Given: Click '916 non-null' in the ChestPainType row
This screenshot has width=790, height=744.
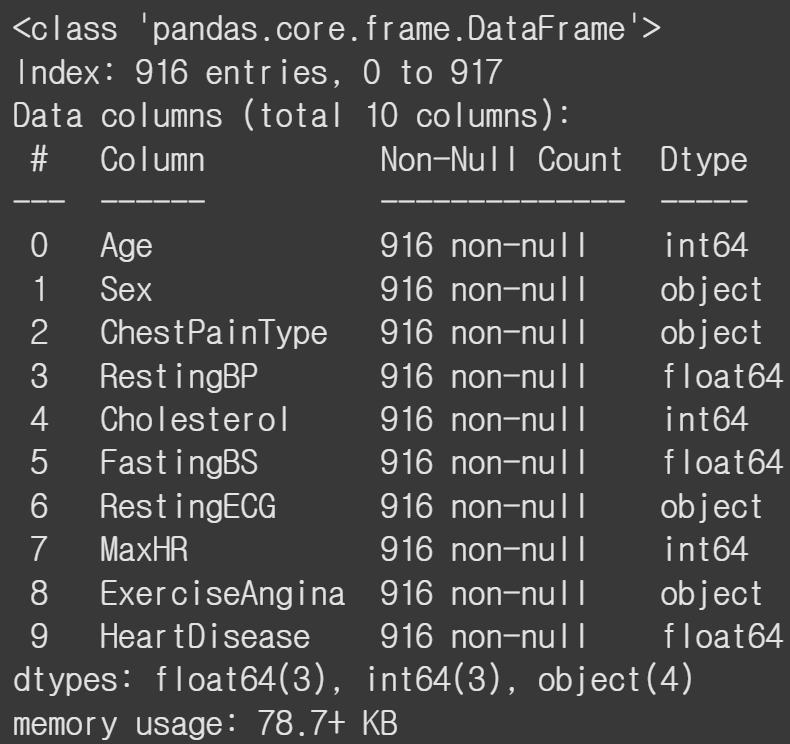Looking at the screenshot, I should click(x=483, y=332).
